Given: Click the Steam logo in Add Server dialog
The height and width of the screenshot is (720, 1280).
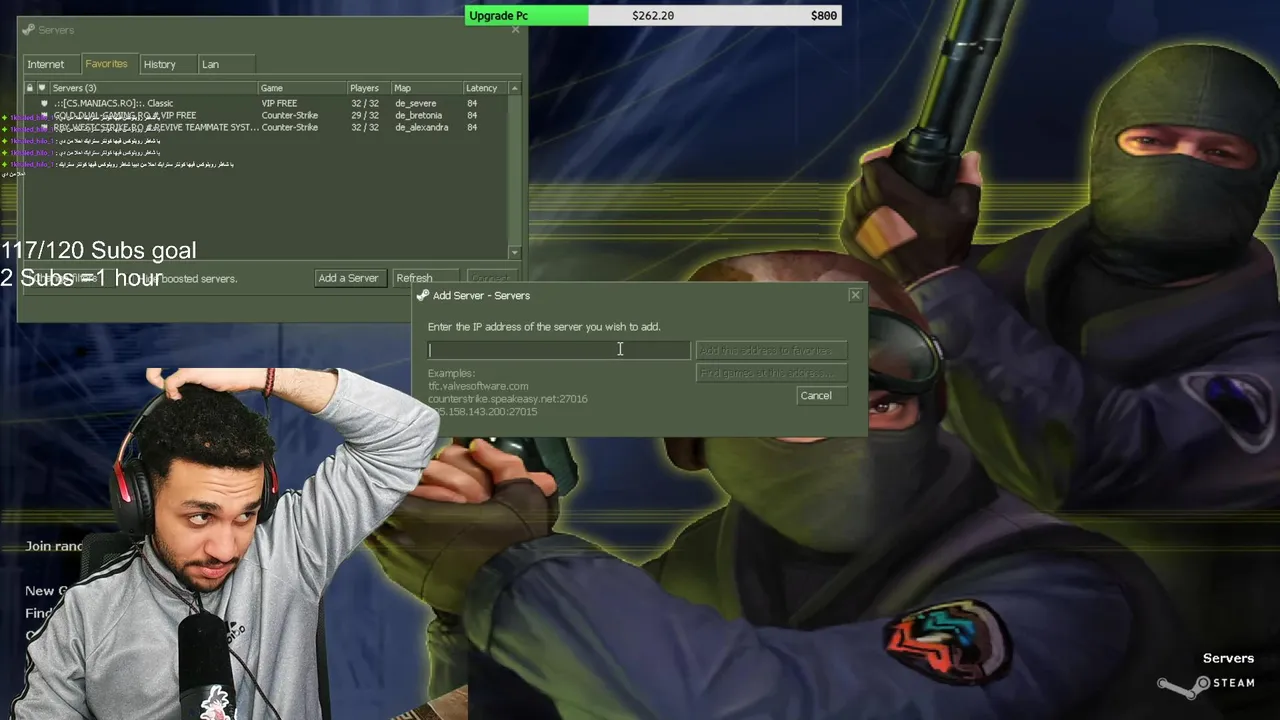Looking at the screenshot, I should click(423, 295).
